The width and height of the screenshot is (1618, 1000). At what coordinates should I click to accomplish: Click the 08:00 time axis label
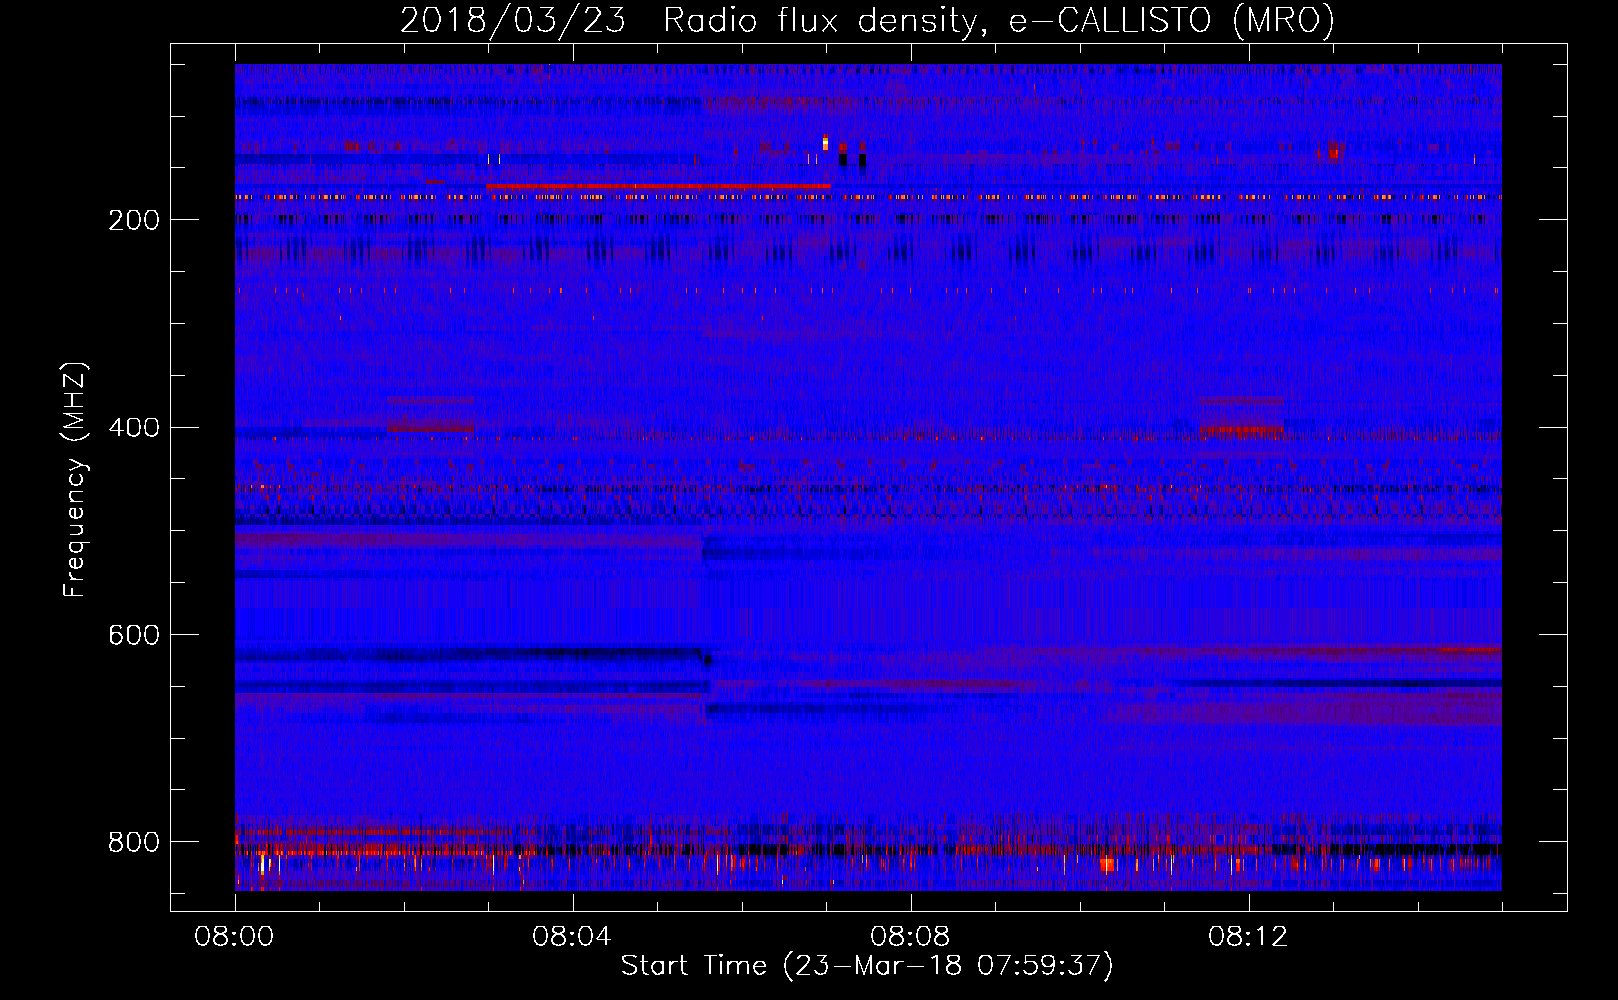235,937
